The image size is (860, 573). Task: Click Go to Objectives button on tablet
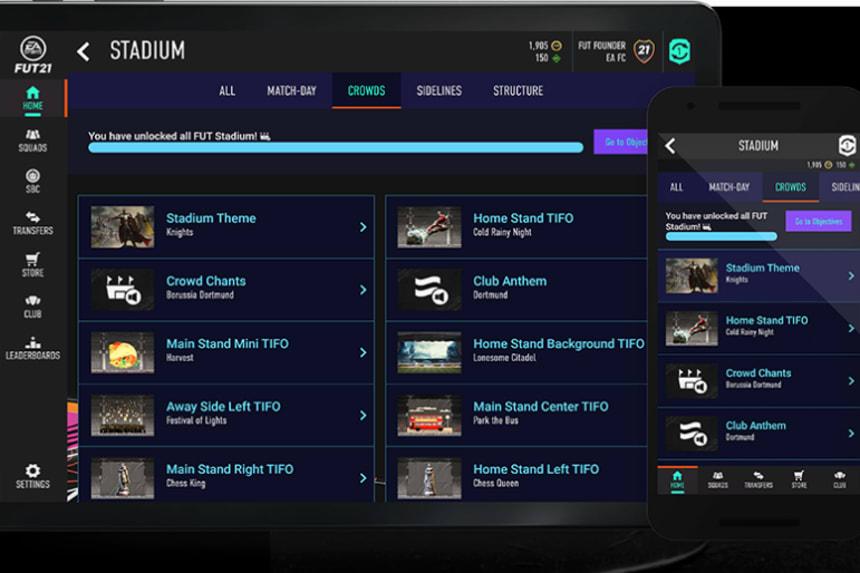(621, 142)
